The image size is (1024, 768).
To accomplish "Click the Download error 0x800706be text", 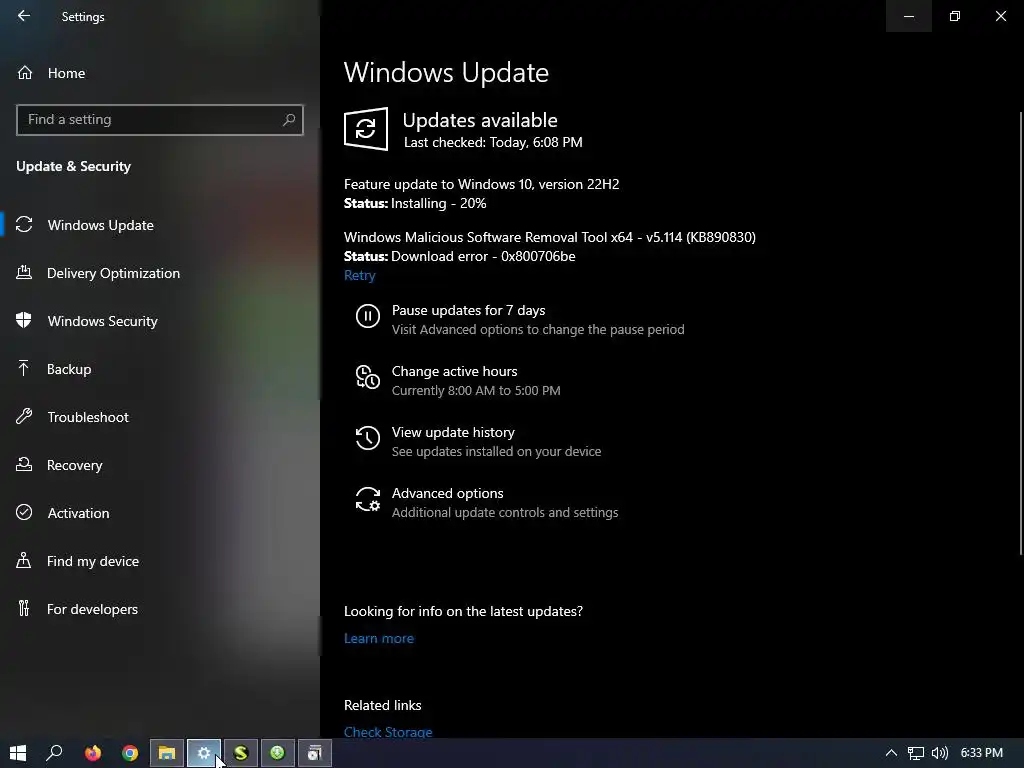I will tap(460, 256).
